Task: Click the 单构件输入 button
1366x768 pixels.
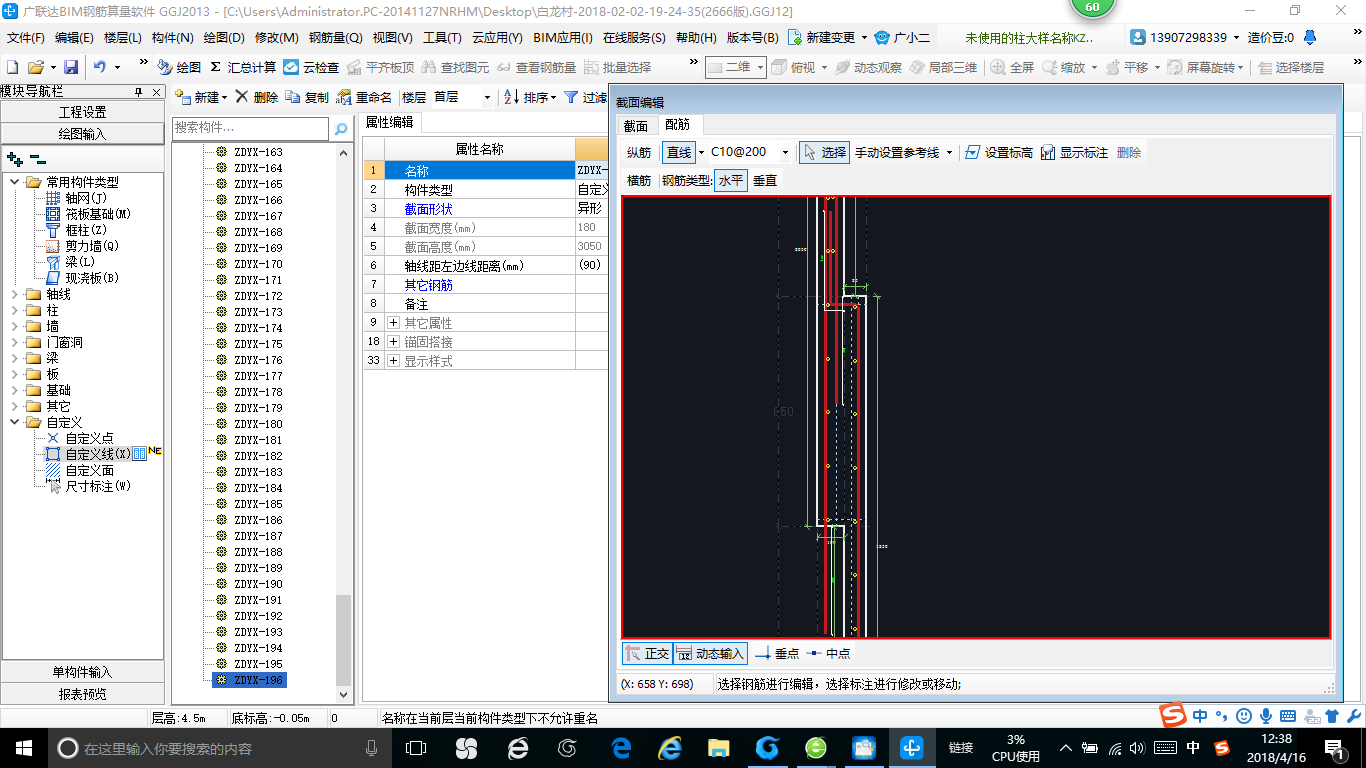Action: (82, 672)
